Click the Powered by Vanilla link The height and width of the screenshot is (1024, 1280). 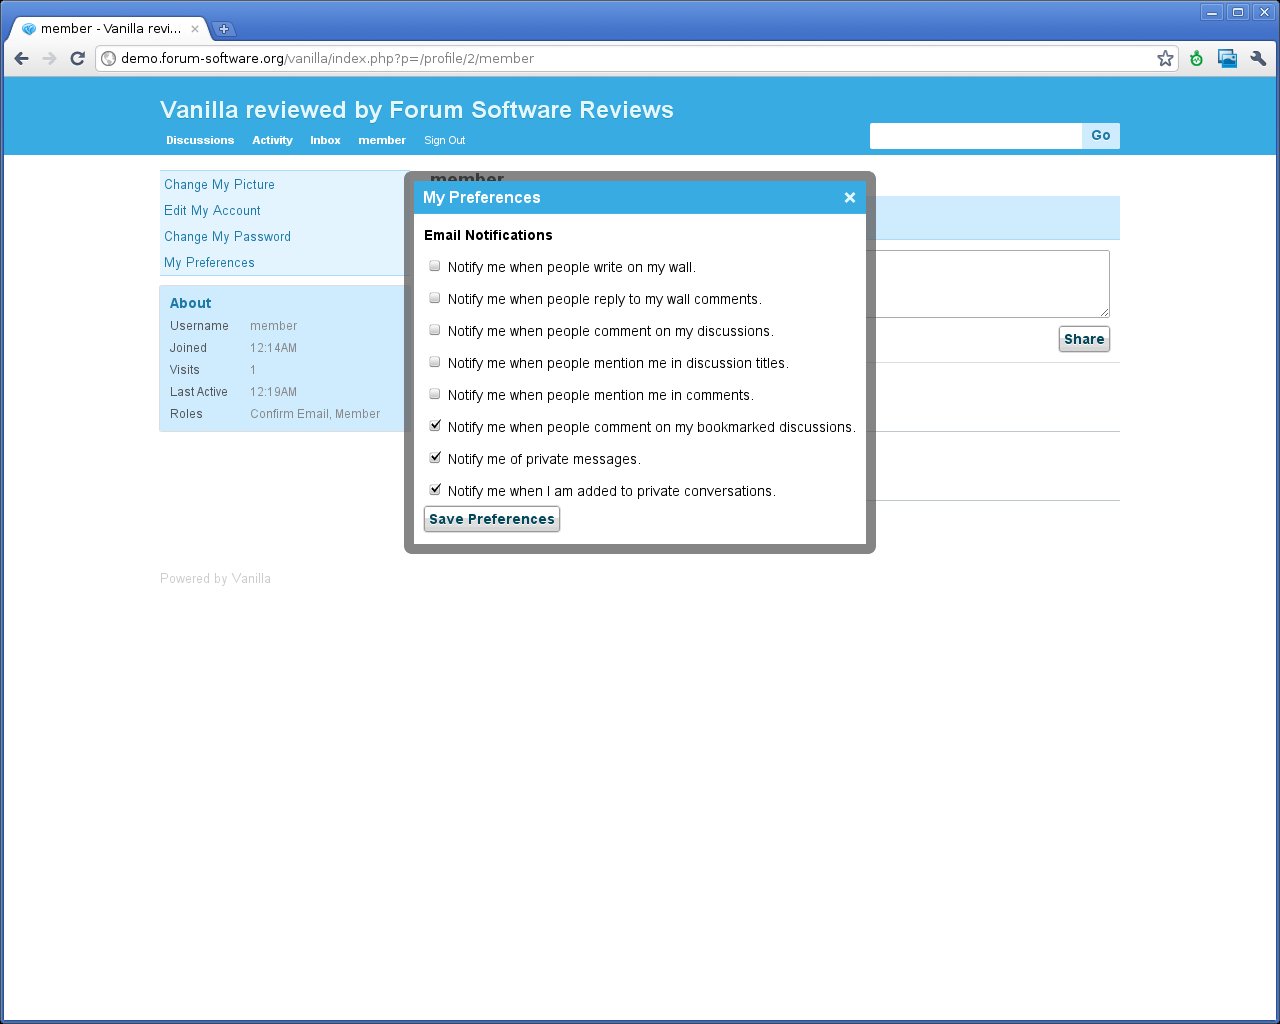(x=215, y=578)
